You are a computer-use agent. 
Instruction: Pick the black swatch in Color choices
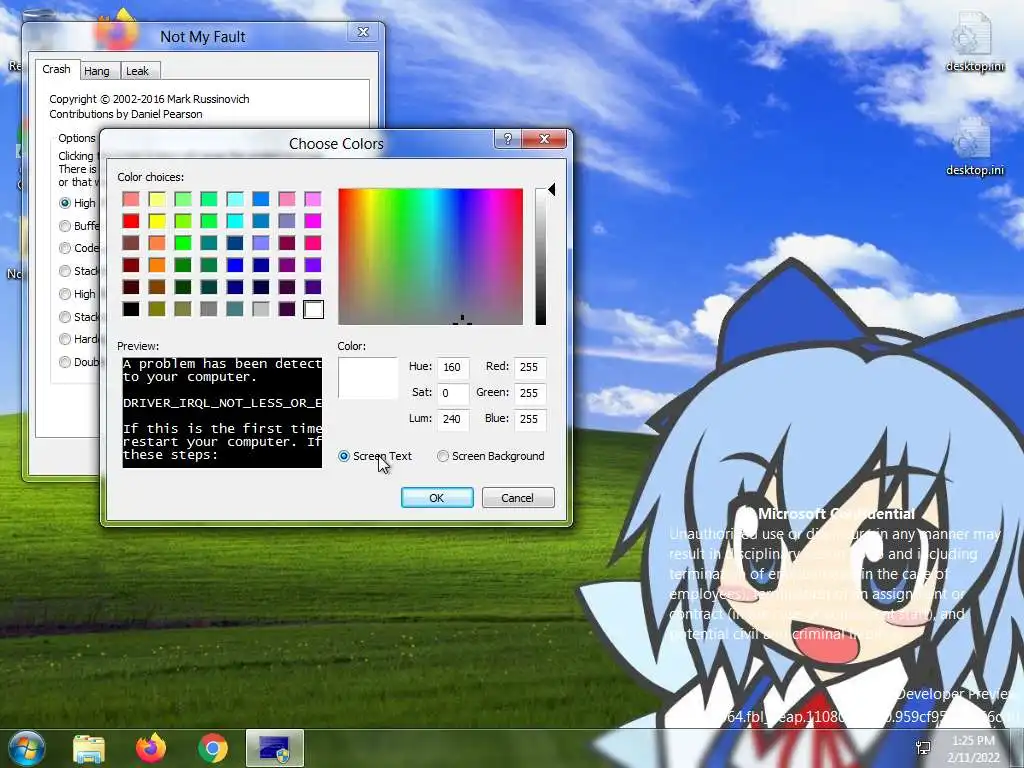131,309
